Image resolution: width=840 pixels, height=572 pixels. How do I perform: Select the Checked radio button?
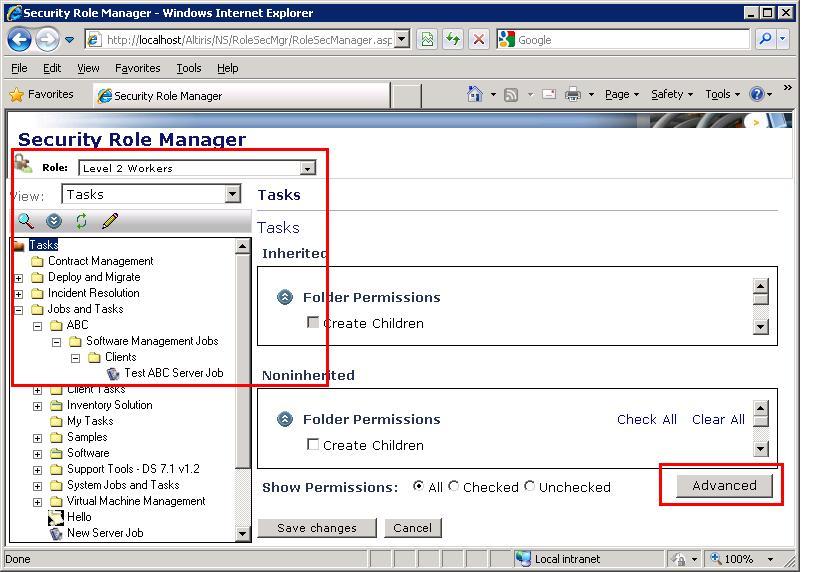click(454, 487)
